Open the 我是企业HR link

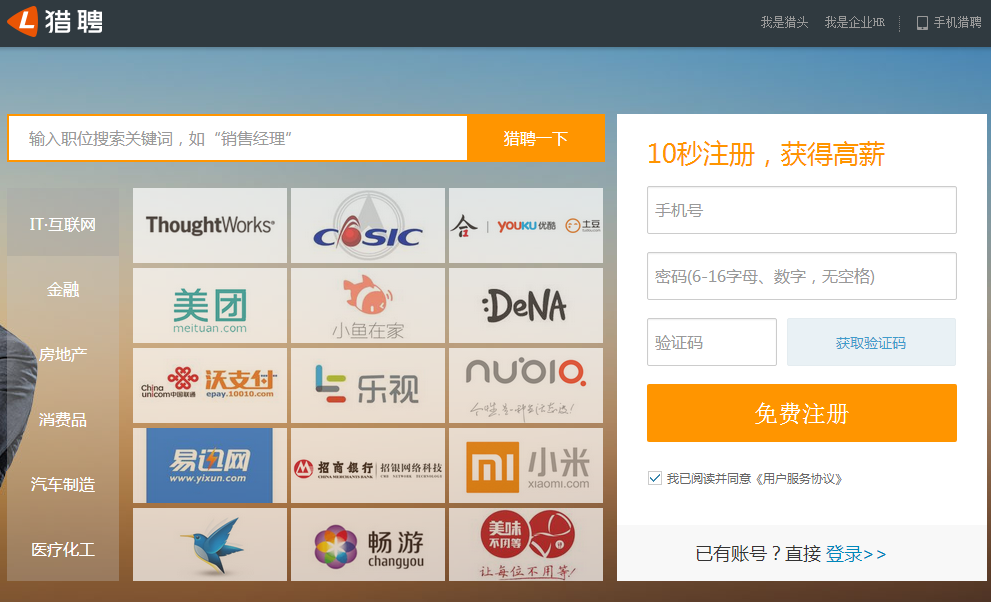tap(854, 23)
